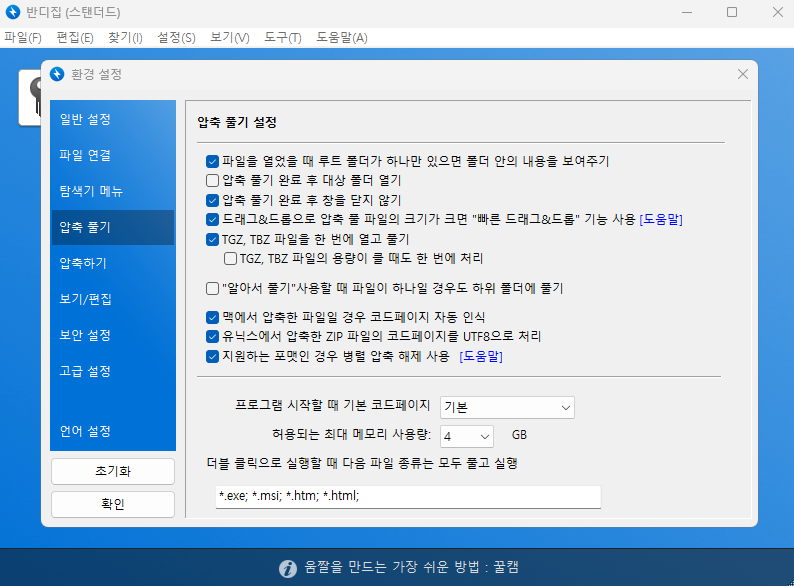This screenshot has height=586, width=794.
Task: Switch to 보기/편집 tab
Action: click(112, 299)
